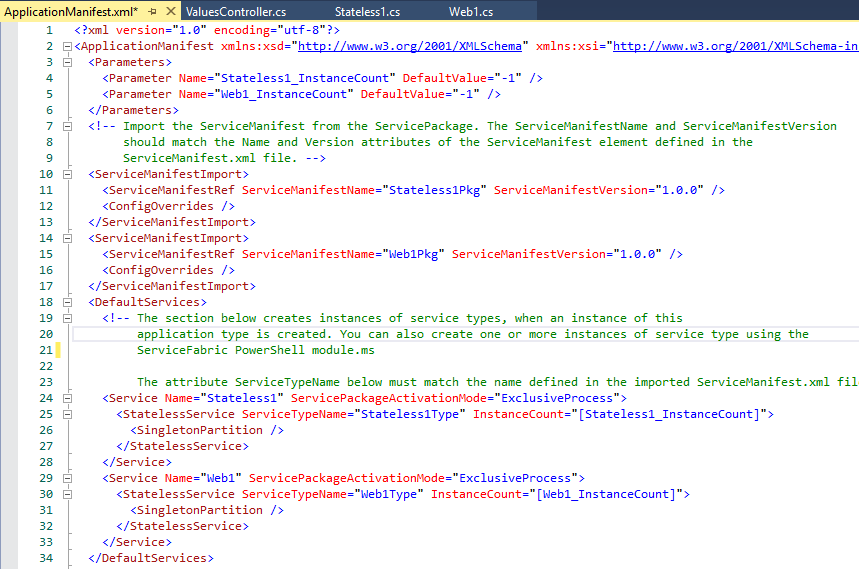859x569 pixels.
Task: Click line number 1 in the gutter
Action: pyautogui.click(x=49, y=31)
